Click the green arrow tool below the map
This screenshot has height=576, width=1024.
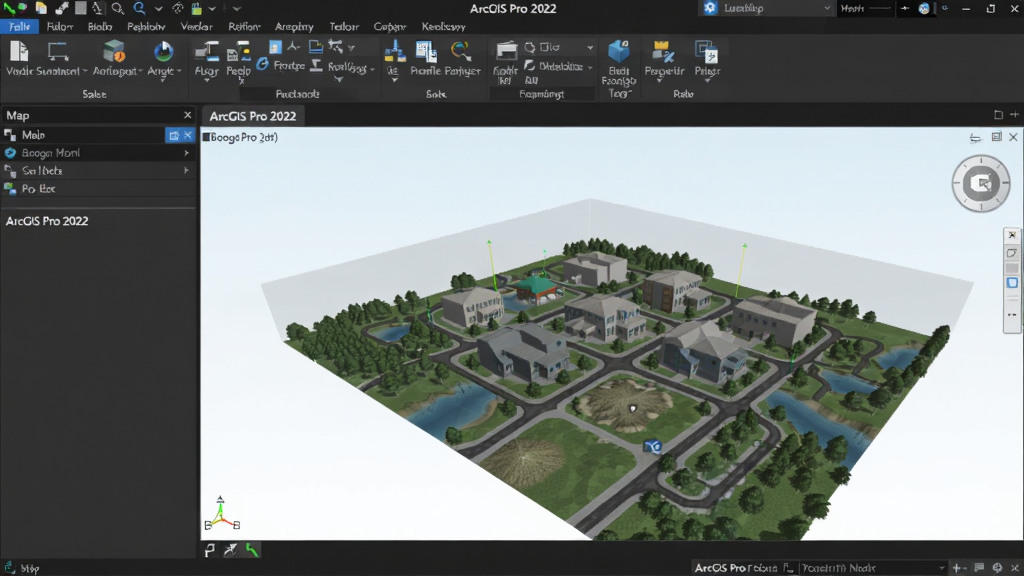click(252, 551)
